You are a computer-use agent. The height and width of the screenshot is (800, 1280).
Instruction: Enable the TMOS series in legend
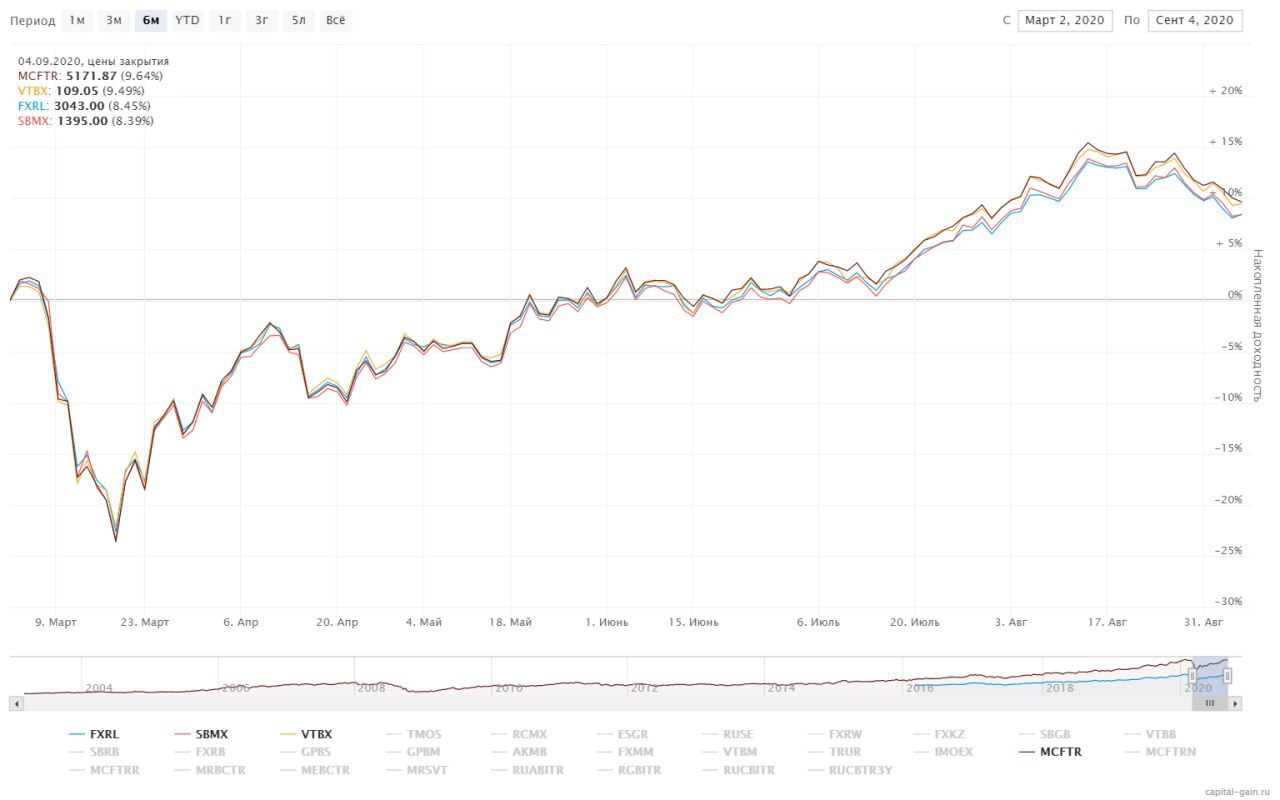(x=413, y=734)
